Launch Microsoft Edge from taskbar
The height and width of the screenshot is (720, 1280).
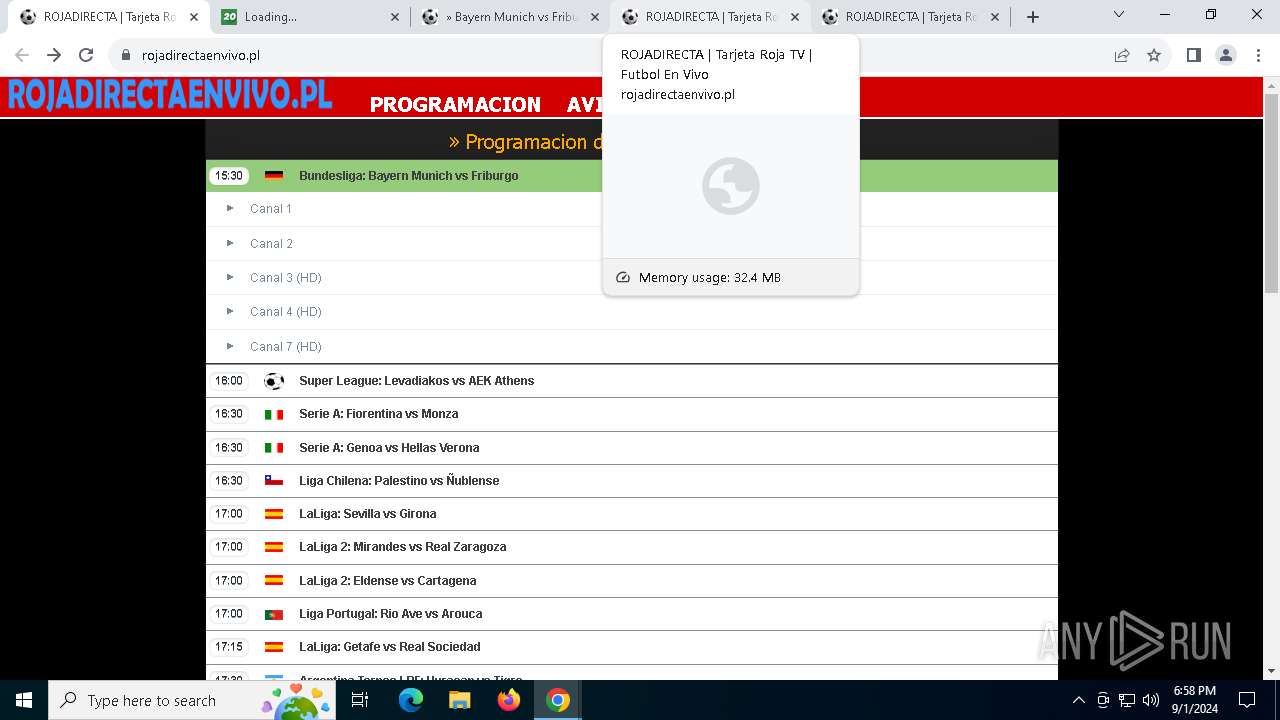pos(411,700)
